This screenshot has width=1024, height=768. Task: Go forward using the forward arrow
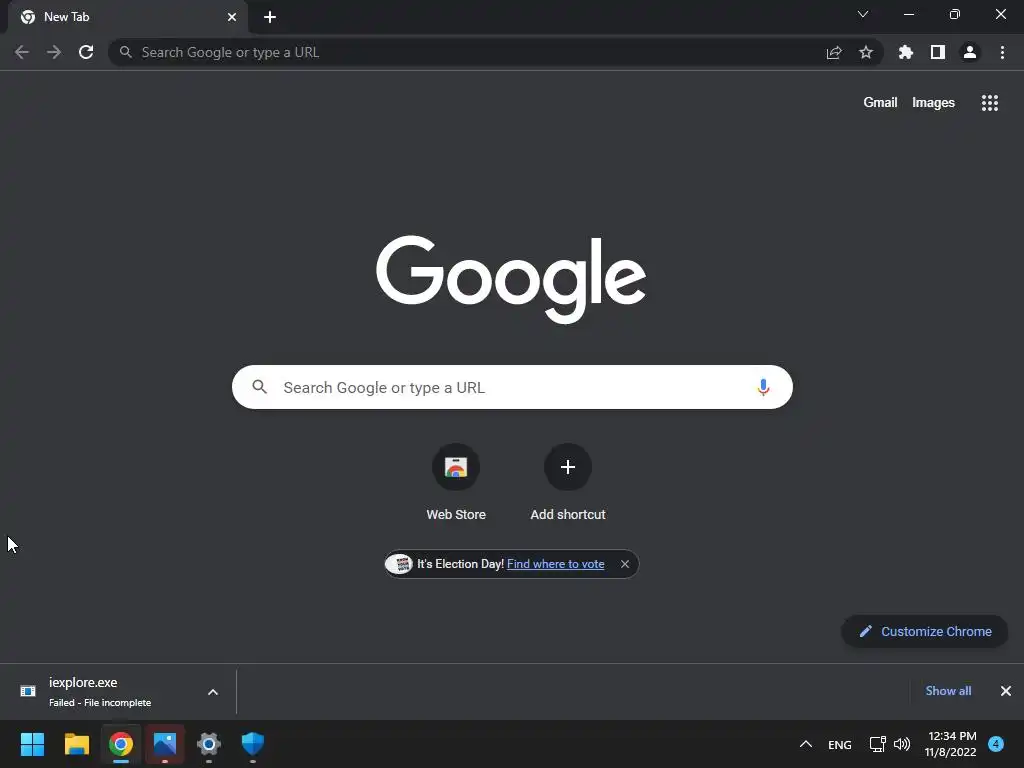[54, 52]
